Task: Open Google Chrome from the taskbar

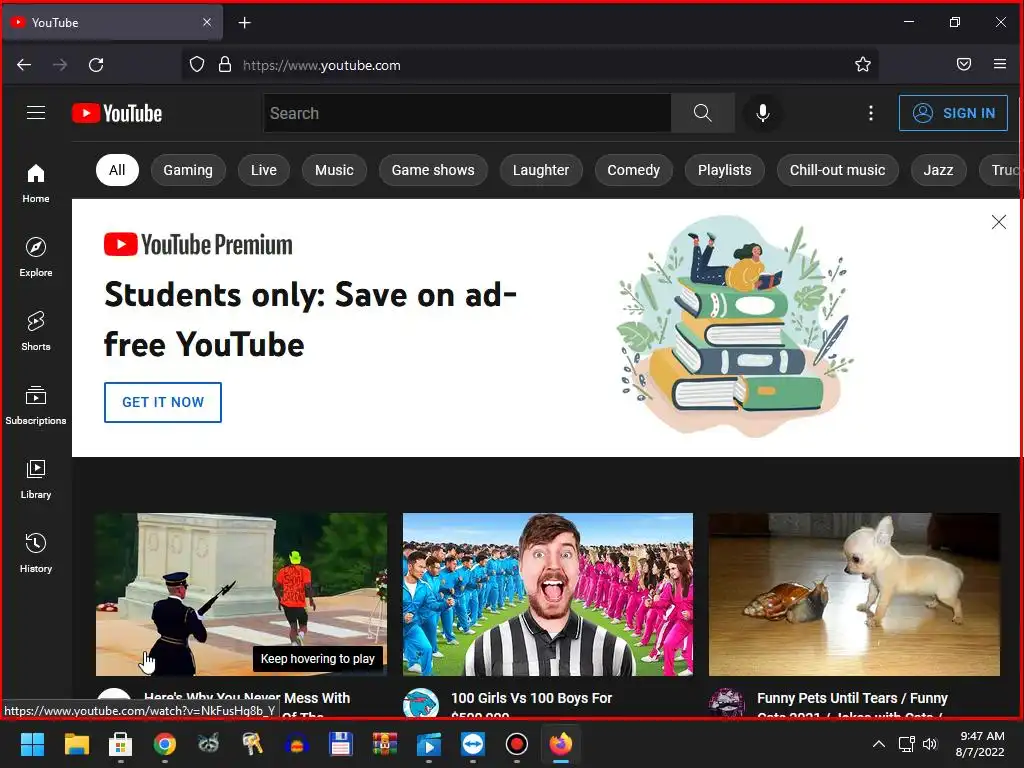Action: pyautogui.click(x=165, y=744)
